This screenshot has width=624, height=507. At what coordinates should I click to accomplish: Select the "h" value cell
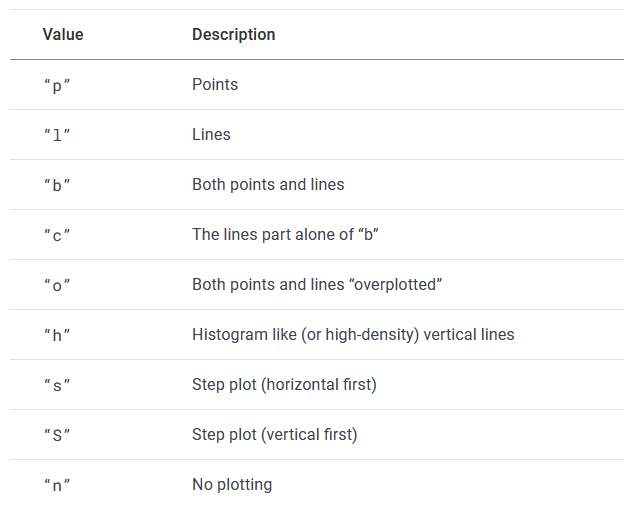58,335
